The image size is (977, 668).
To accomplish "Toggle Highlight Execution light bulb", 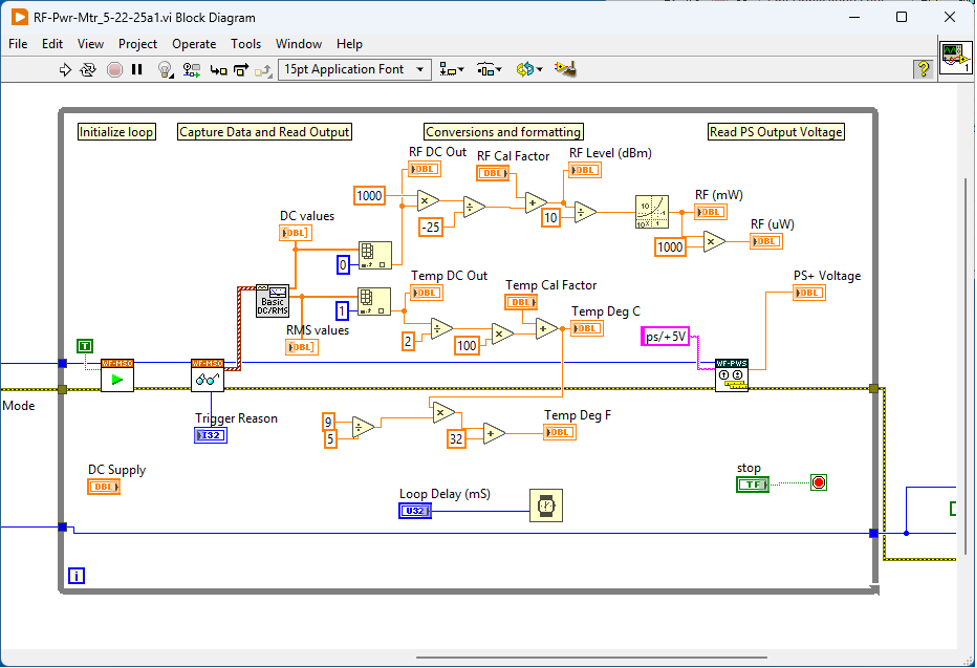I will 166,70.
